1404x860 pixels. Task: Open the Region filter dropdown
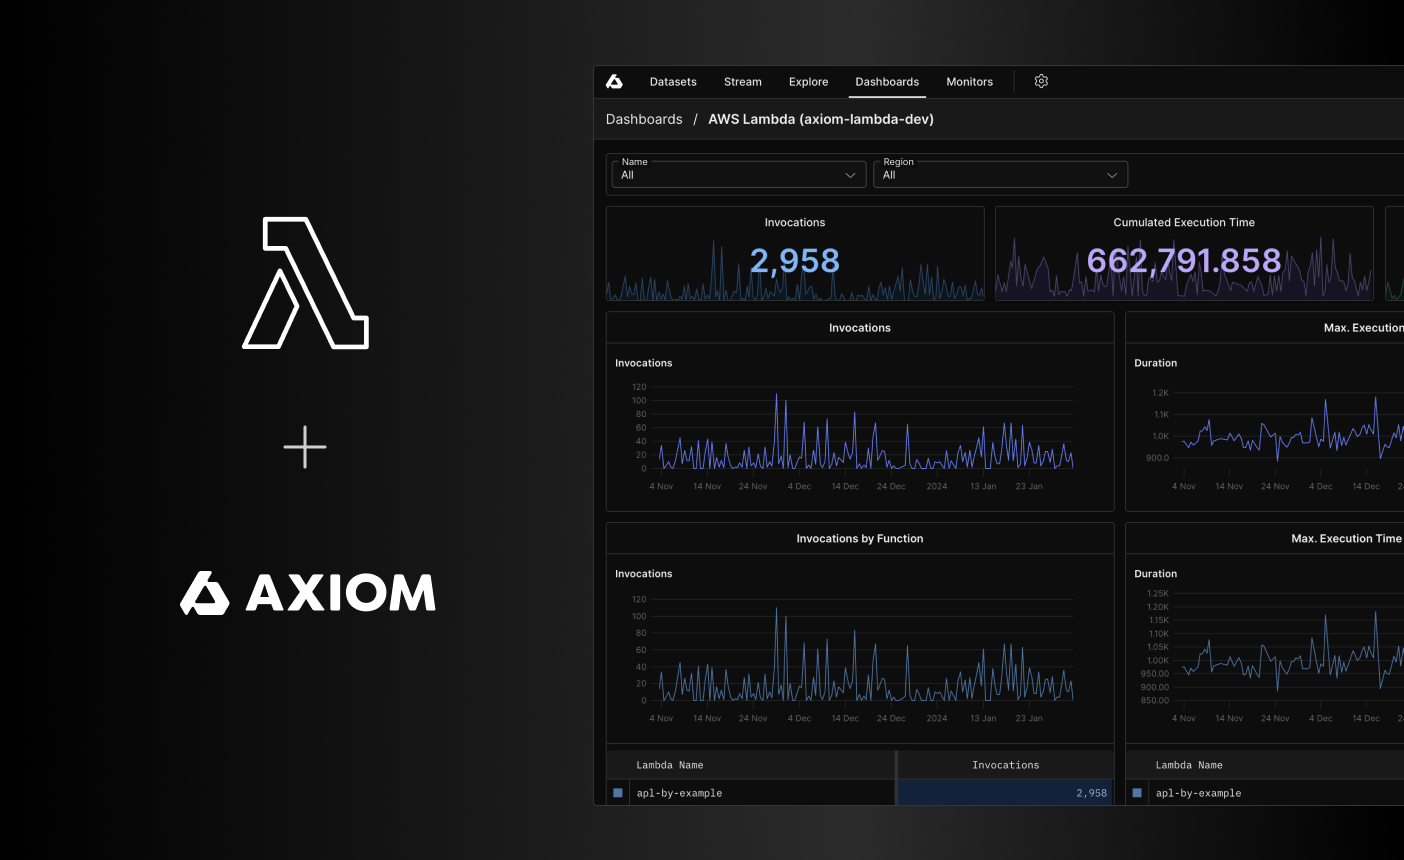pos(1000,174)
